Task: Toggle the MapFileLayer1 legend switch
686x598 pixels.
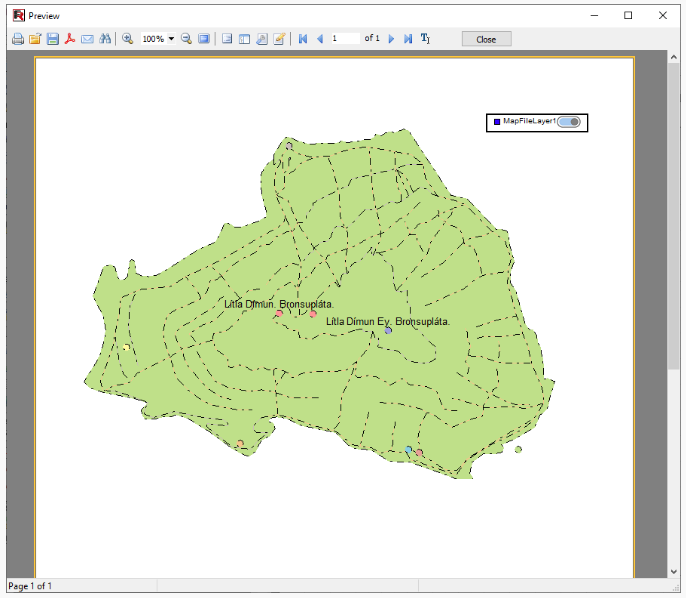Action: [569, 122]
